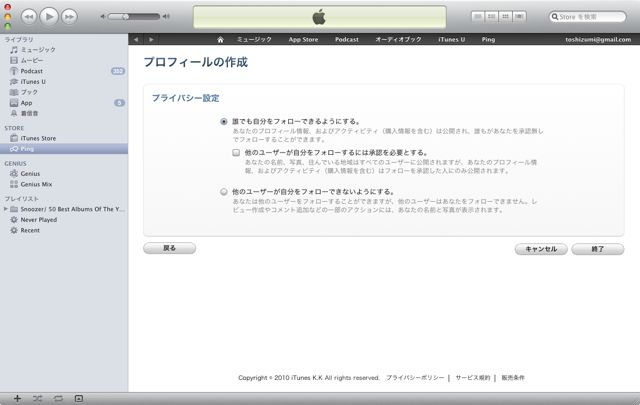The width and height of the screenshot is (640, 405).
Task: Select ムービー in the library sidebar
Action: pyautogui.click(x=64, y=60)
